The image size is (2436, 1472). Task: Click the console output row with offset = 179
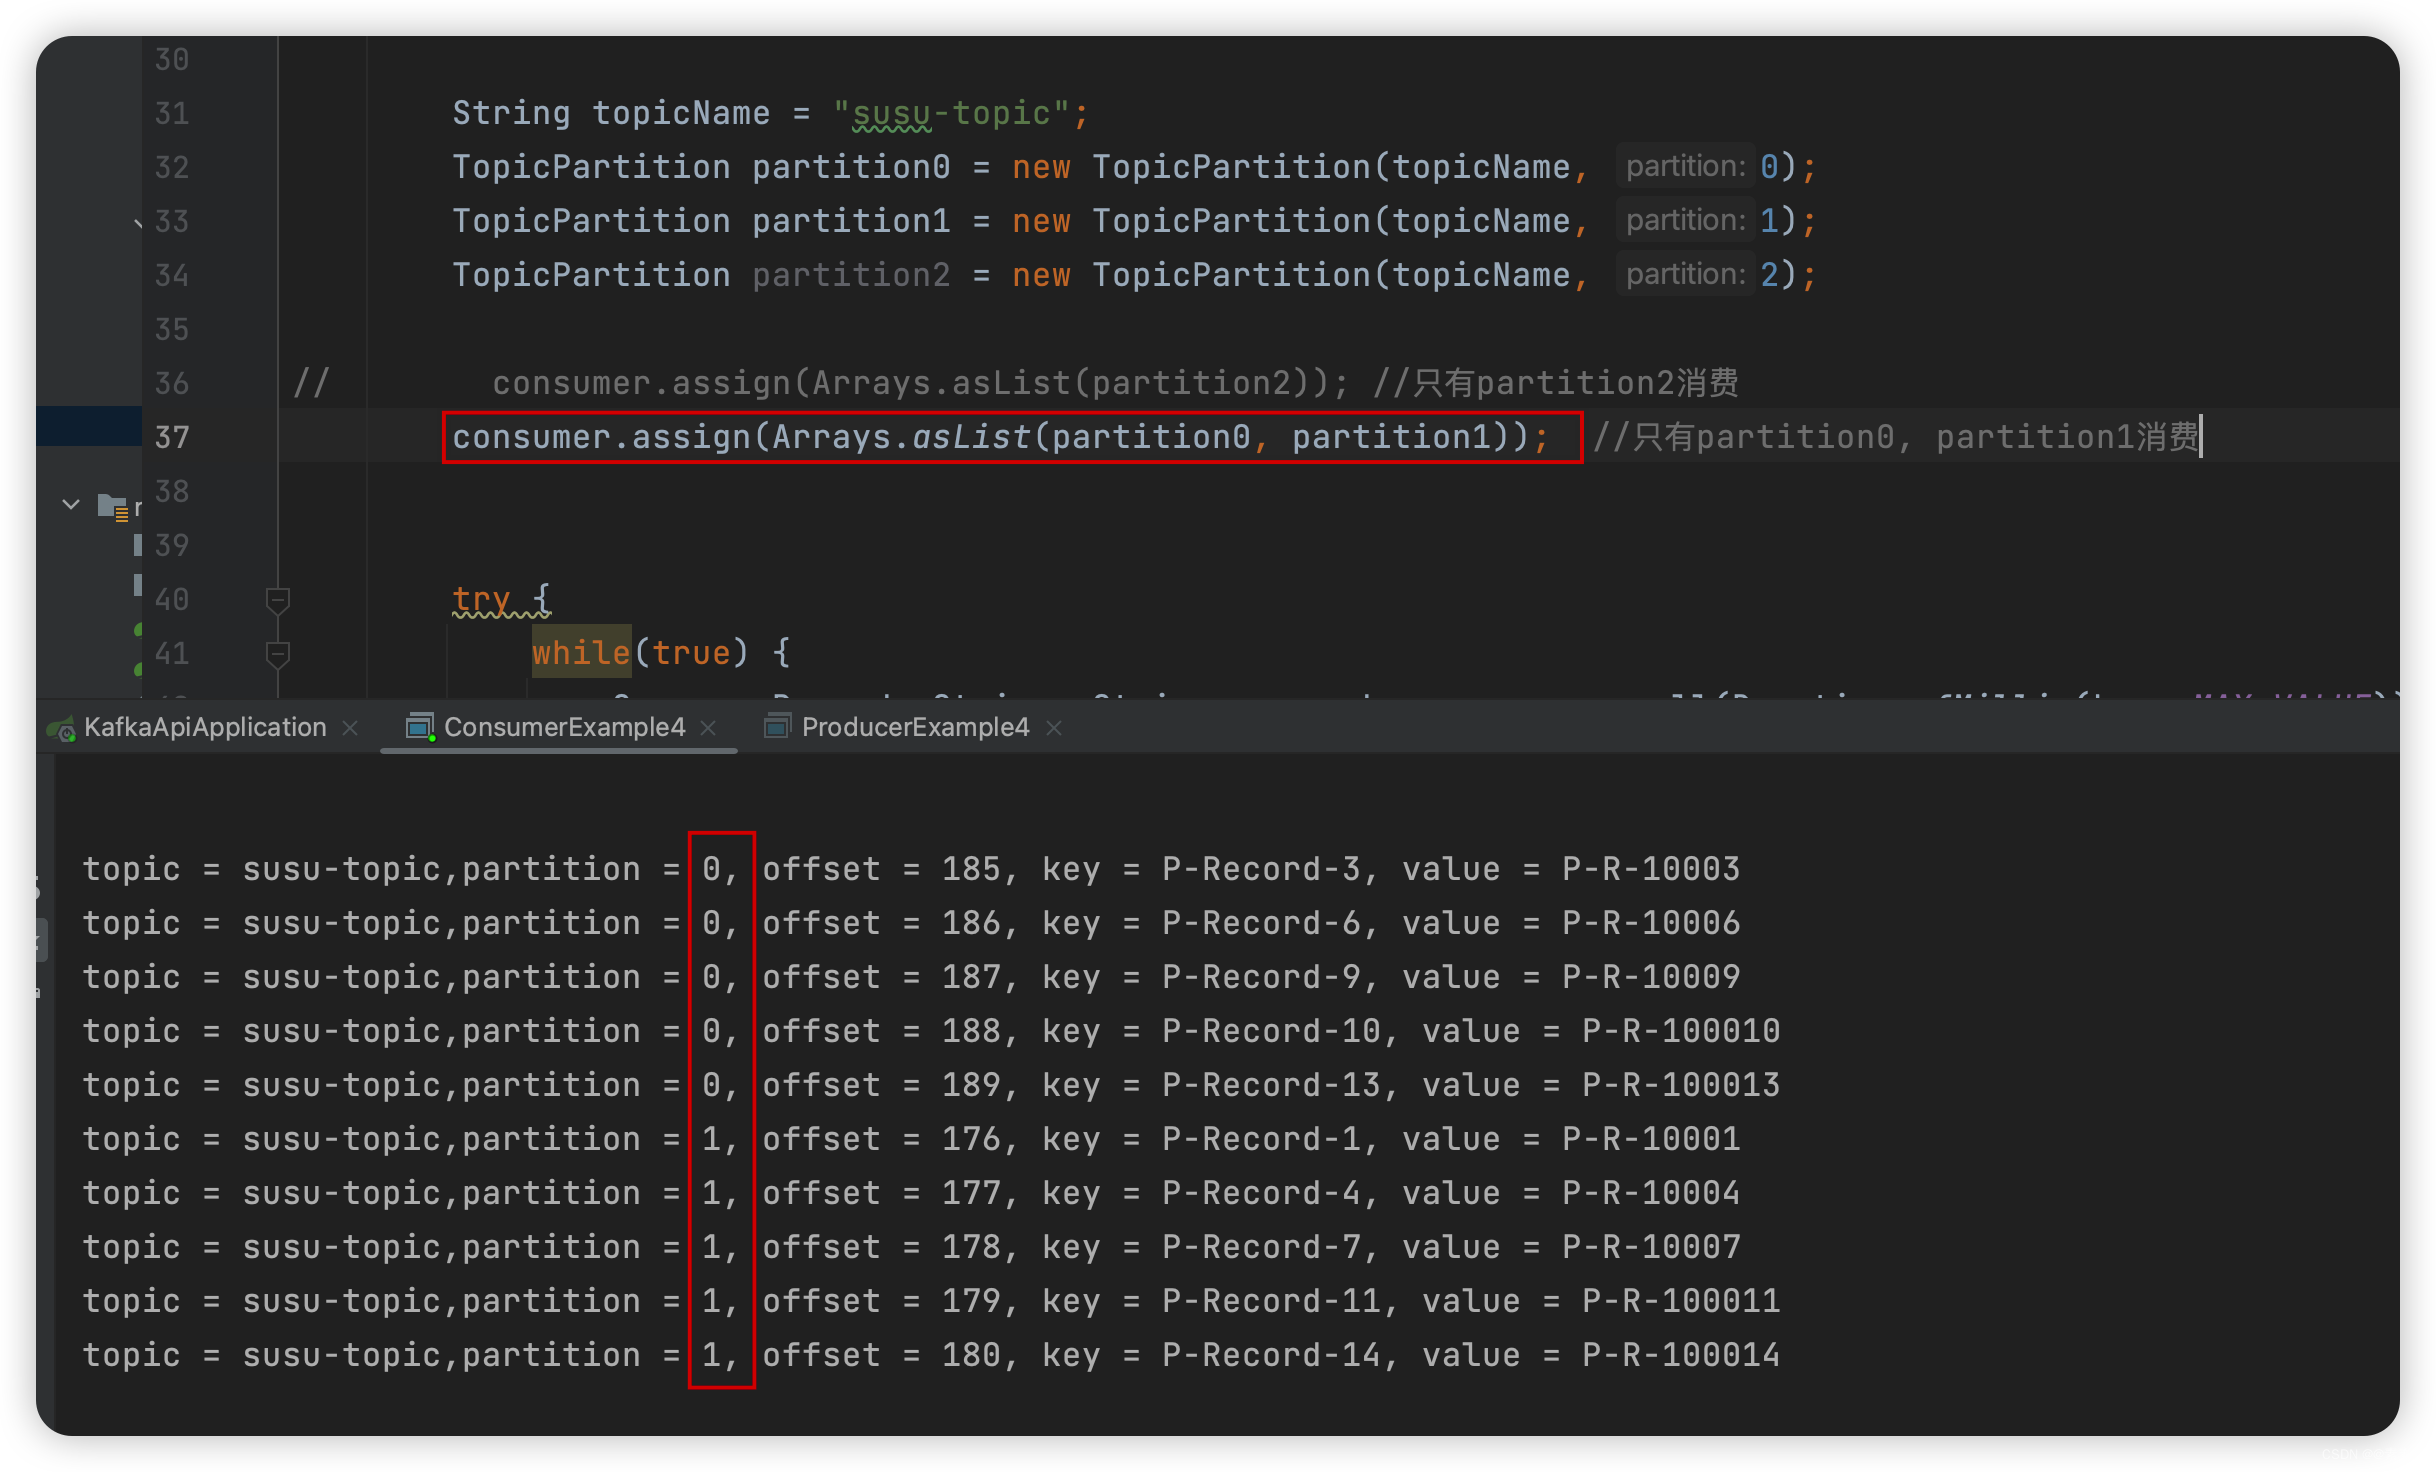point(931,1301)
